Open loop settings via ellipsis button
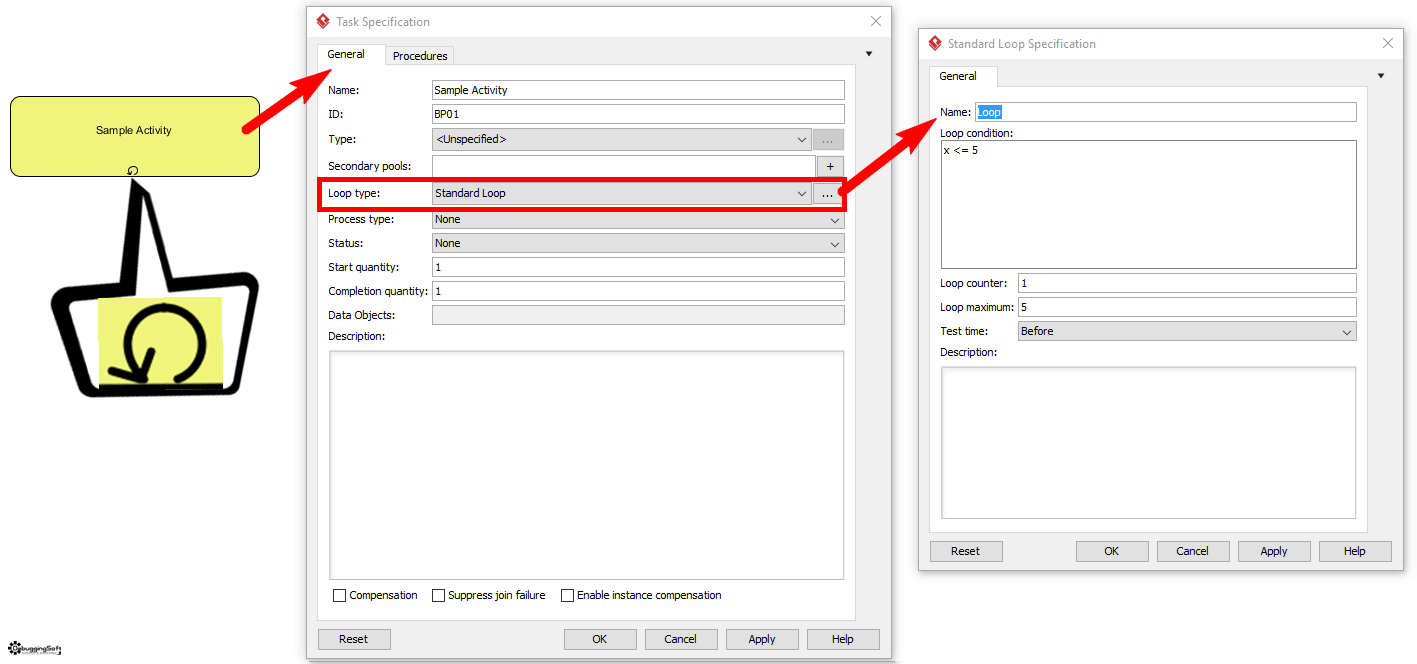1417x664 pixels. (x=827, y=194)
